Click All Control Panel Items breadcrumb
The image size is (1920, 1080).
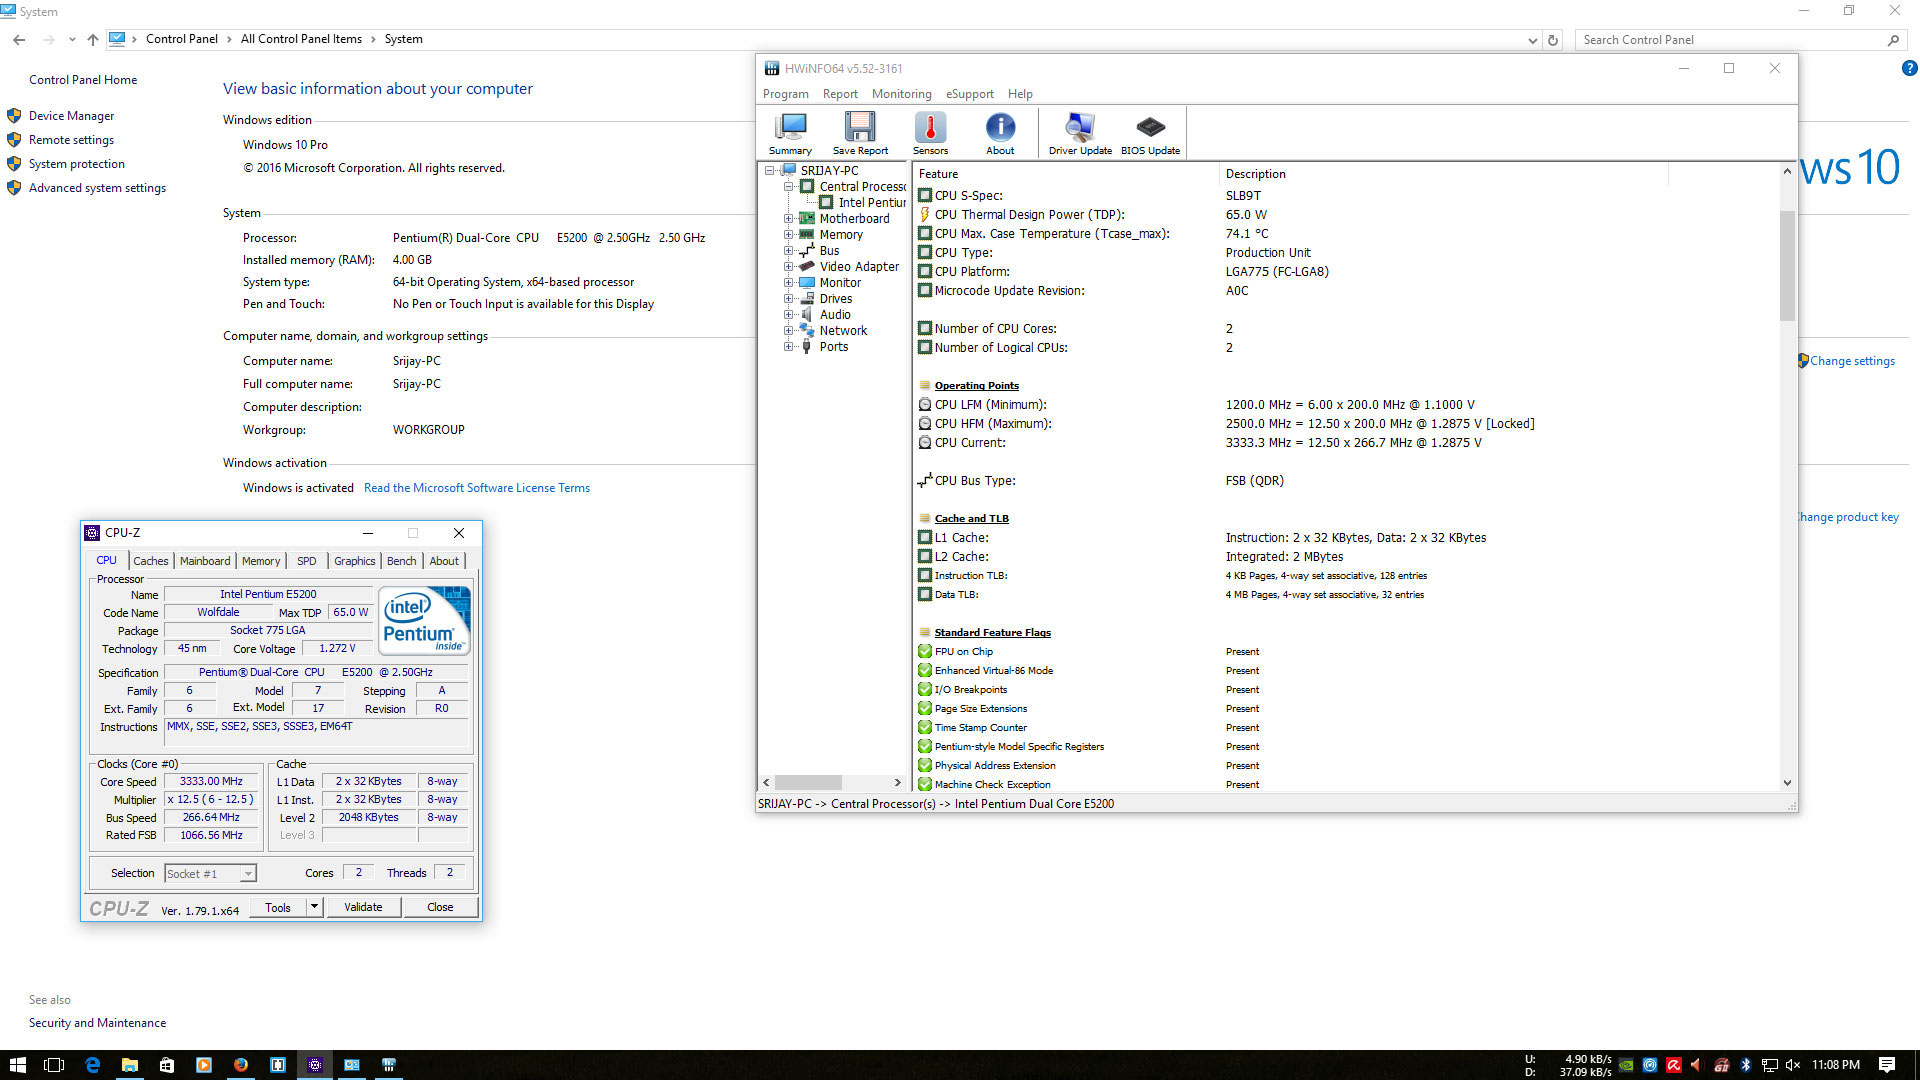tap(301, 39)
